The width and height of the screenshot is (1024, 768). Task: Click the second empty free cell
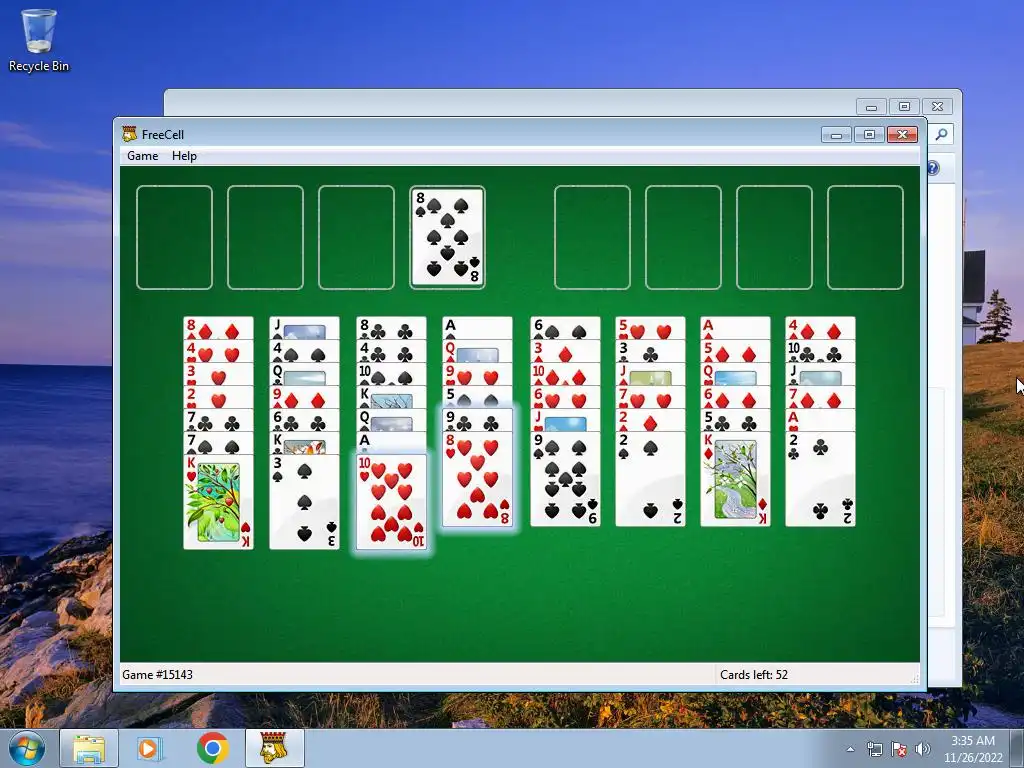265,237
